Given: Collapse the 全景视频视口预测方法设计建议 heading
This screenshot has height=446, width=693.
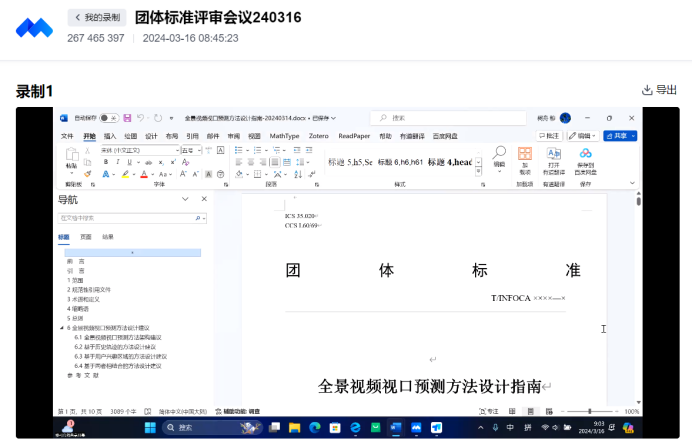Looking at the screenshot, I should click(61, 328).
